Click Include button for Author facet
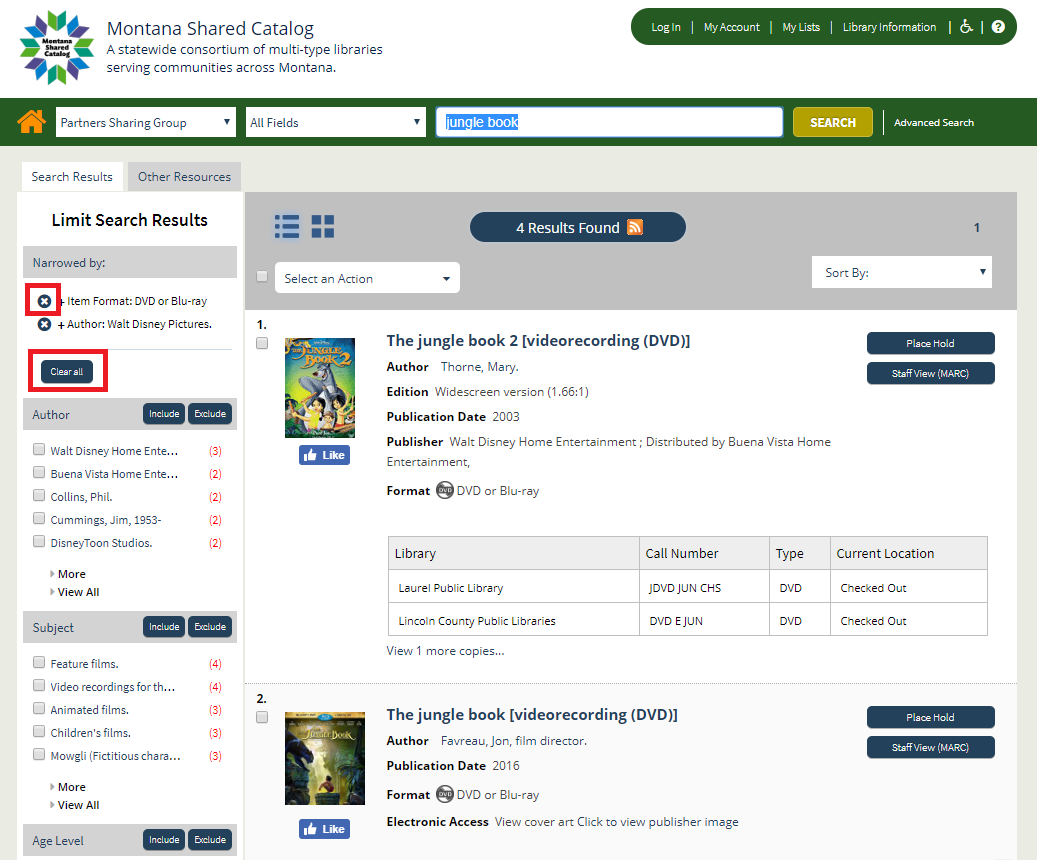This screenshot has width=1037, height=860. pos(164,413)
